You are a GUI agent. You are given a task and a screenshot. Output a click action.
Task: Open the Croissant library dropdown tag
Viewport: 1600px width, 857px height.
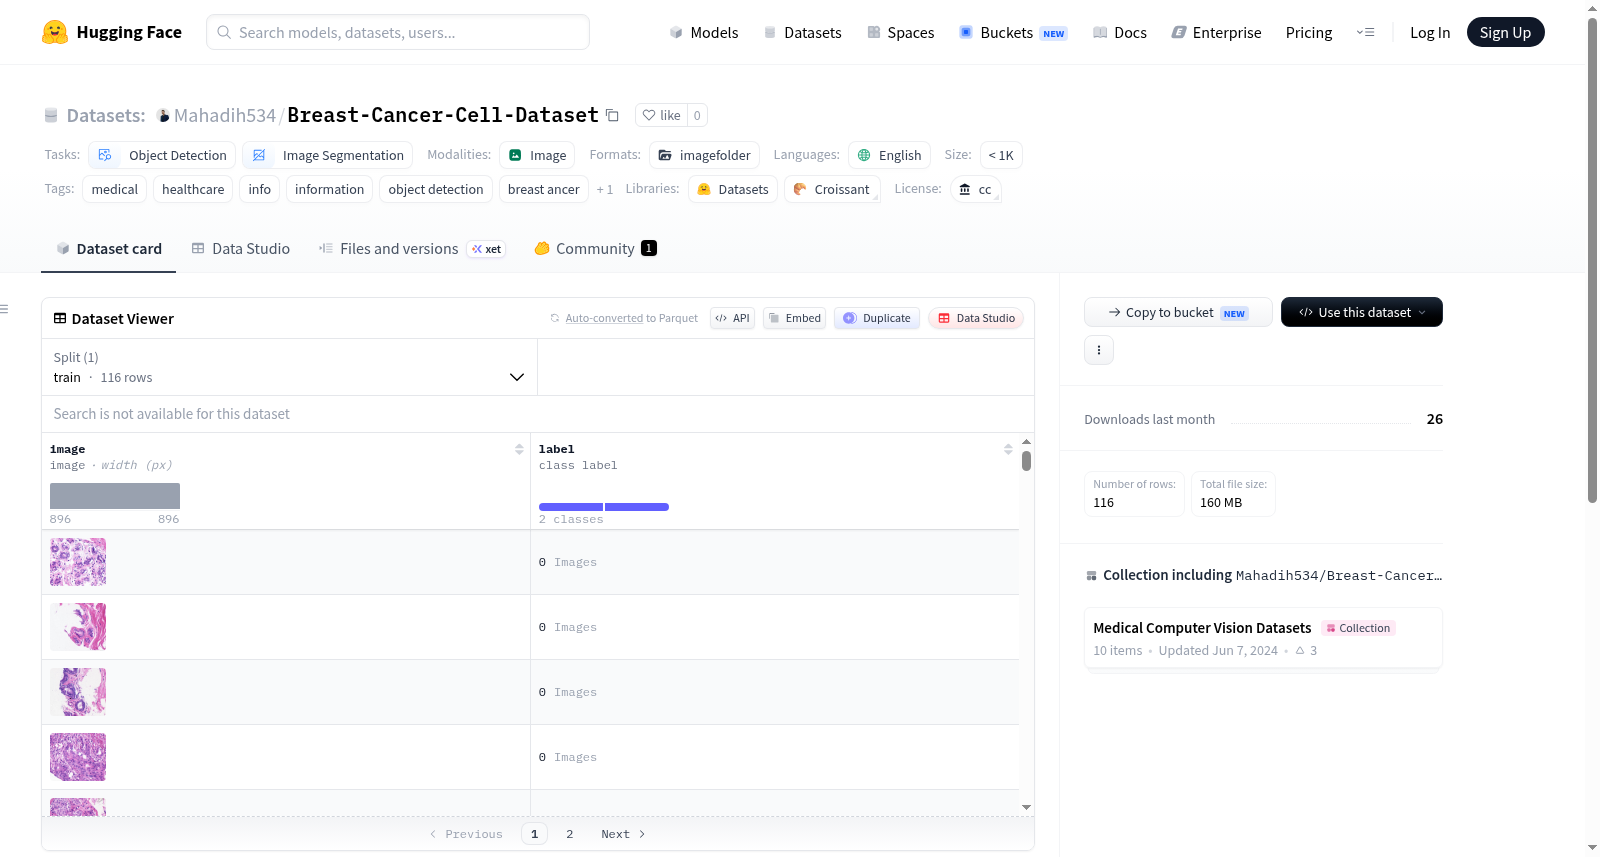coord(832,189)
